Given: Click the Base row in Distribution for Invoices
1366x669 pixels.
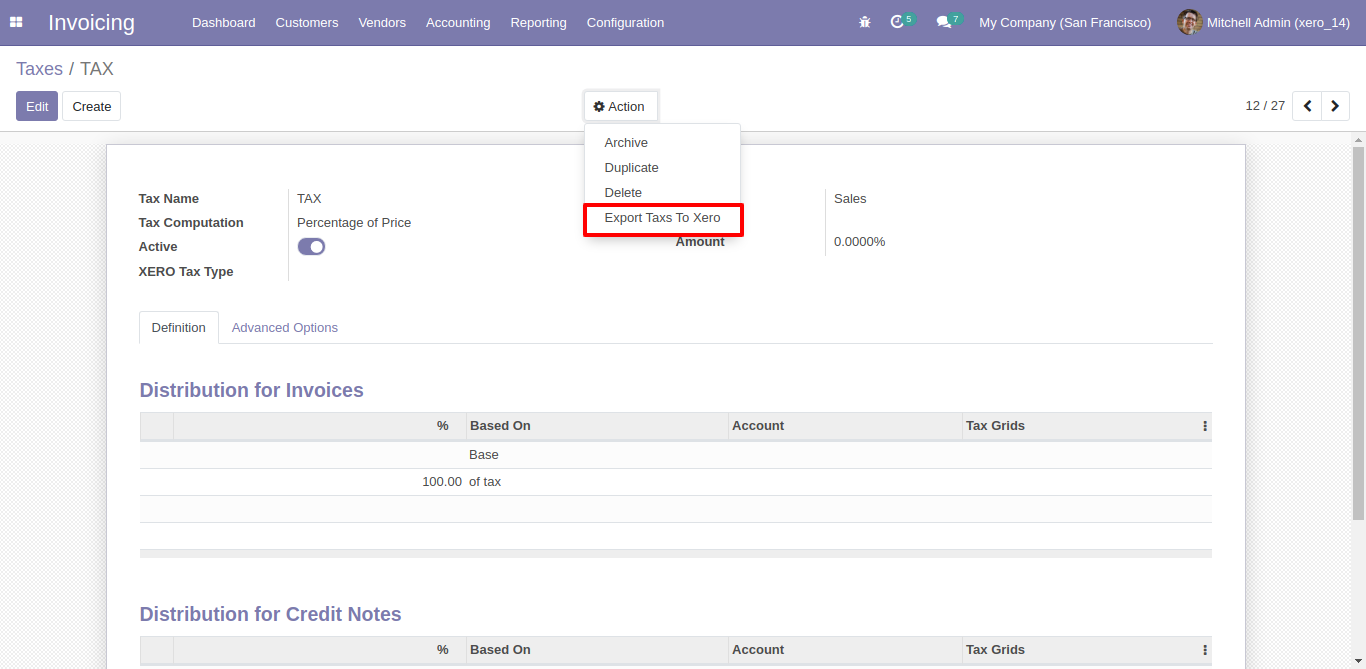Looking at the screenshot, I should pyautogui.click(x=676, y=455).
